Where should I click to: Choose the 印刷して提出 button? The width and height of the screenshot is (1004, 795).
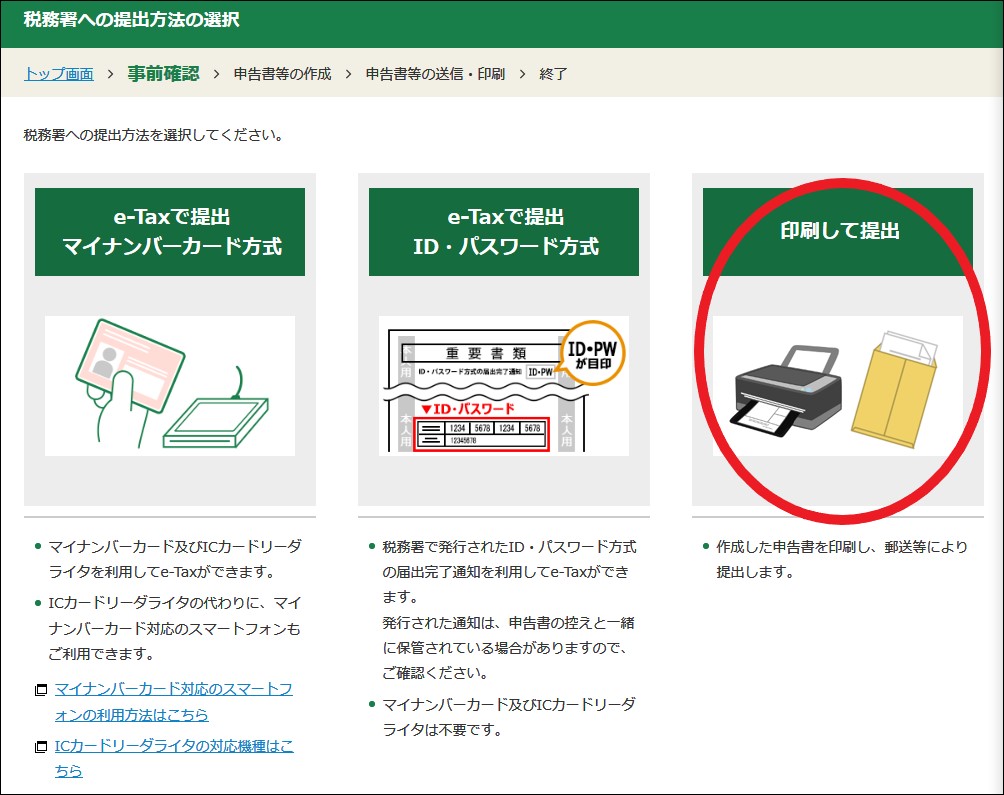click(x=838, y=232)
